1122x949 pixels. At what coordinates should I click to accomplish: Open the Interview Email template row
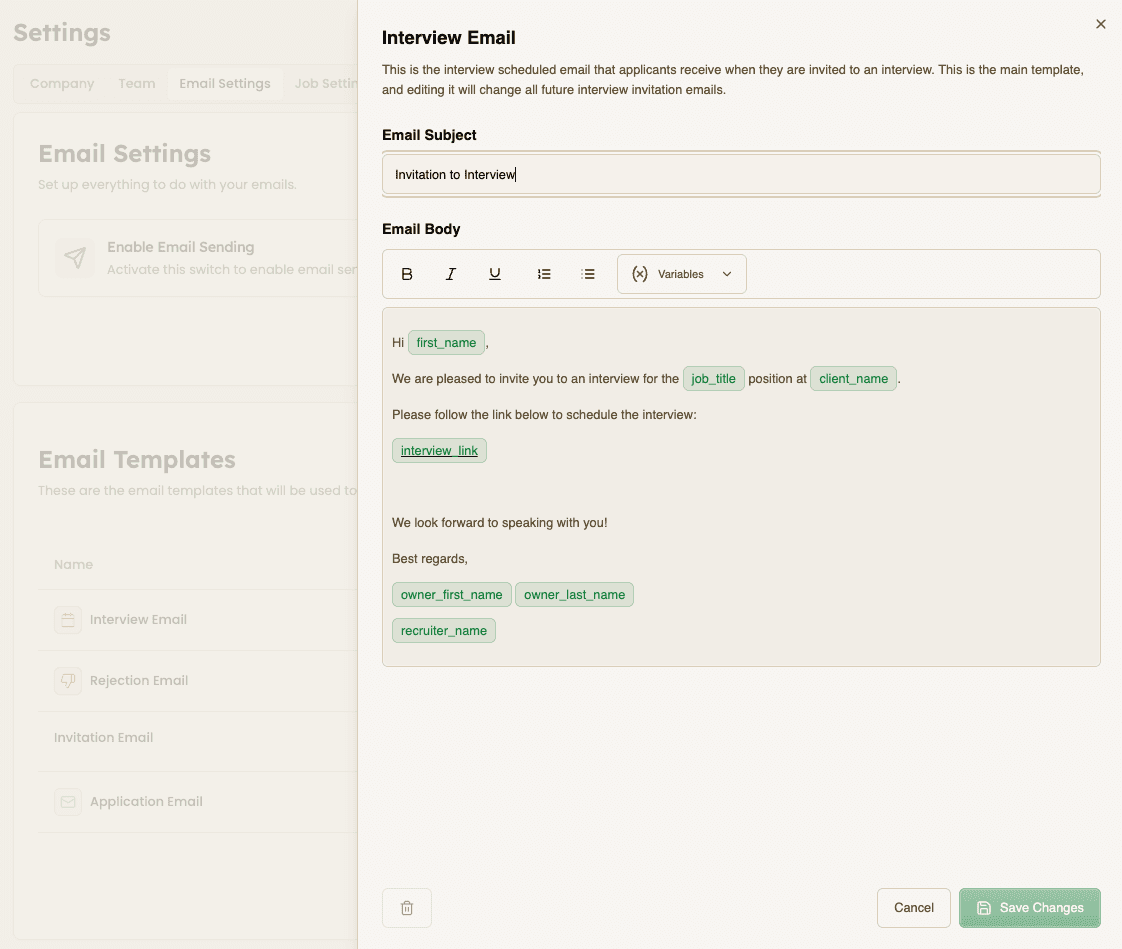tap(197, 620)
